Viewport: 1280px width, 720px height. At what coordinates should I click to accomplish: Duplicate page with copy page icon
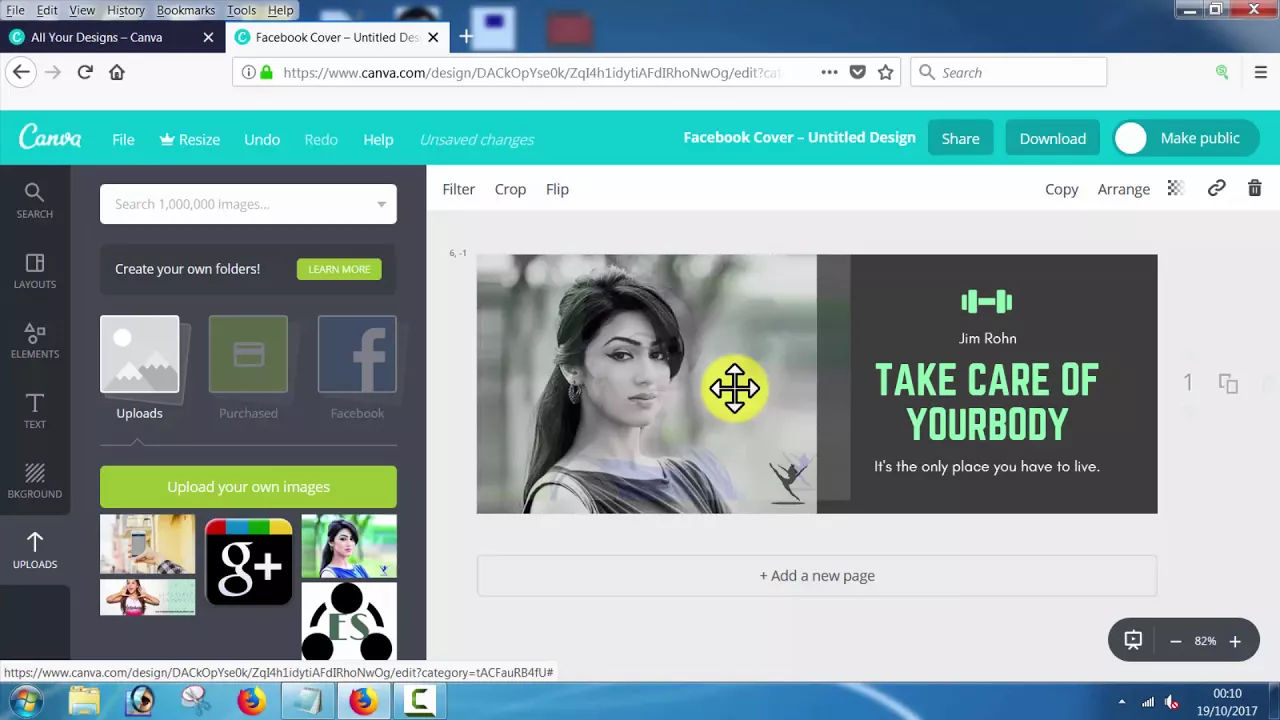[1228, 384]
